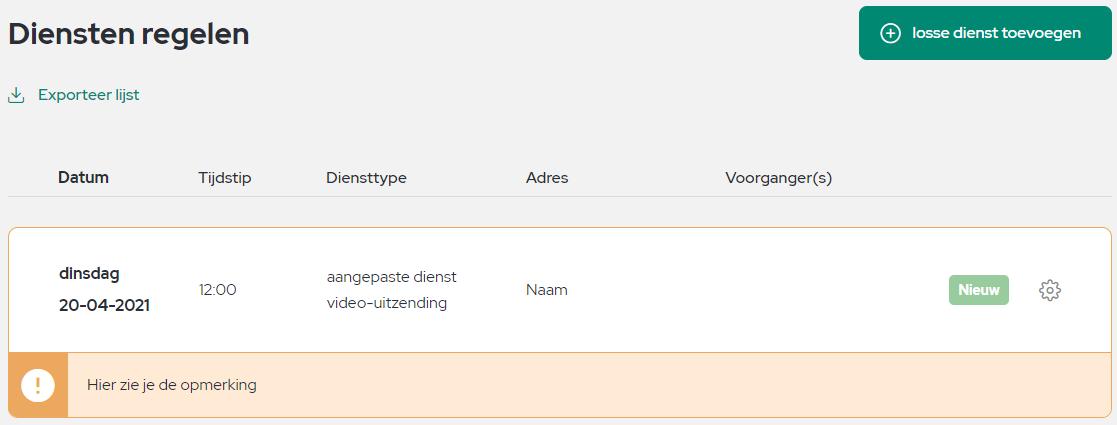Click the Adres column header
The image size is (1117, 425).
pos(547,178)
